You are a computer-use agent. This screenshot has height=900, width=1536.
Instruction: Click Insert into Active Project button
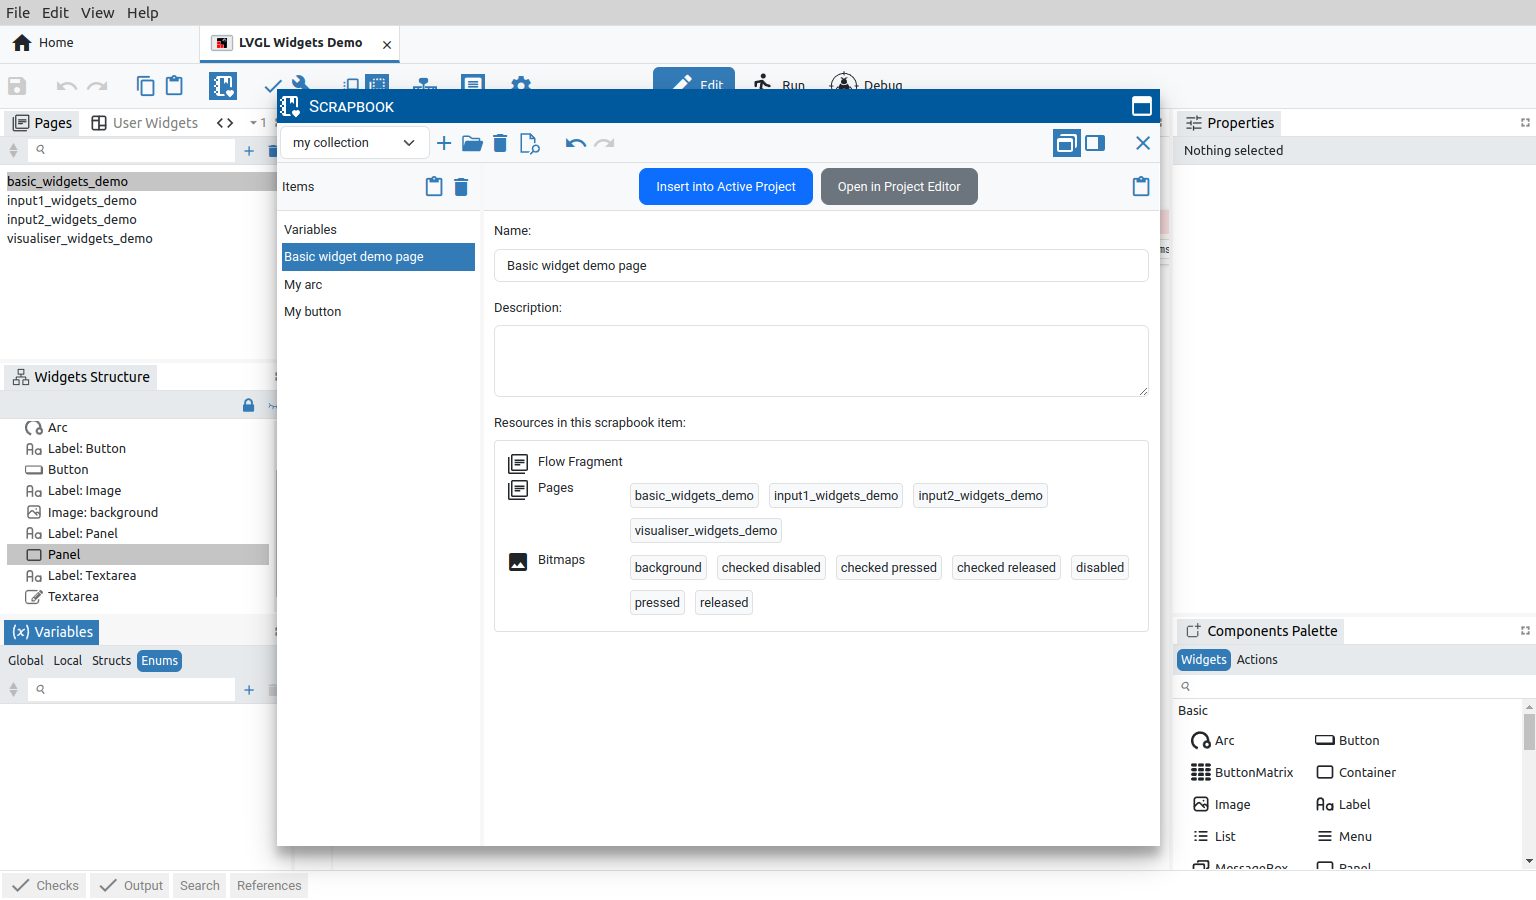click(725, 187)
